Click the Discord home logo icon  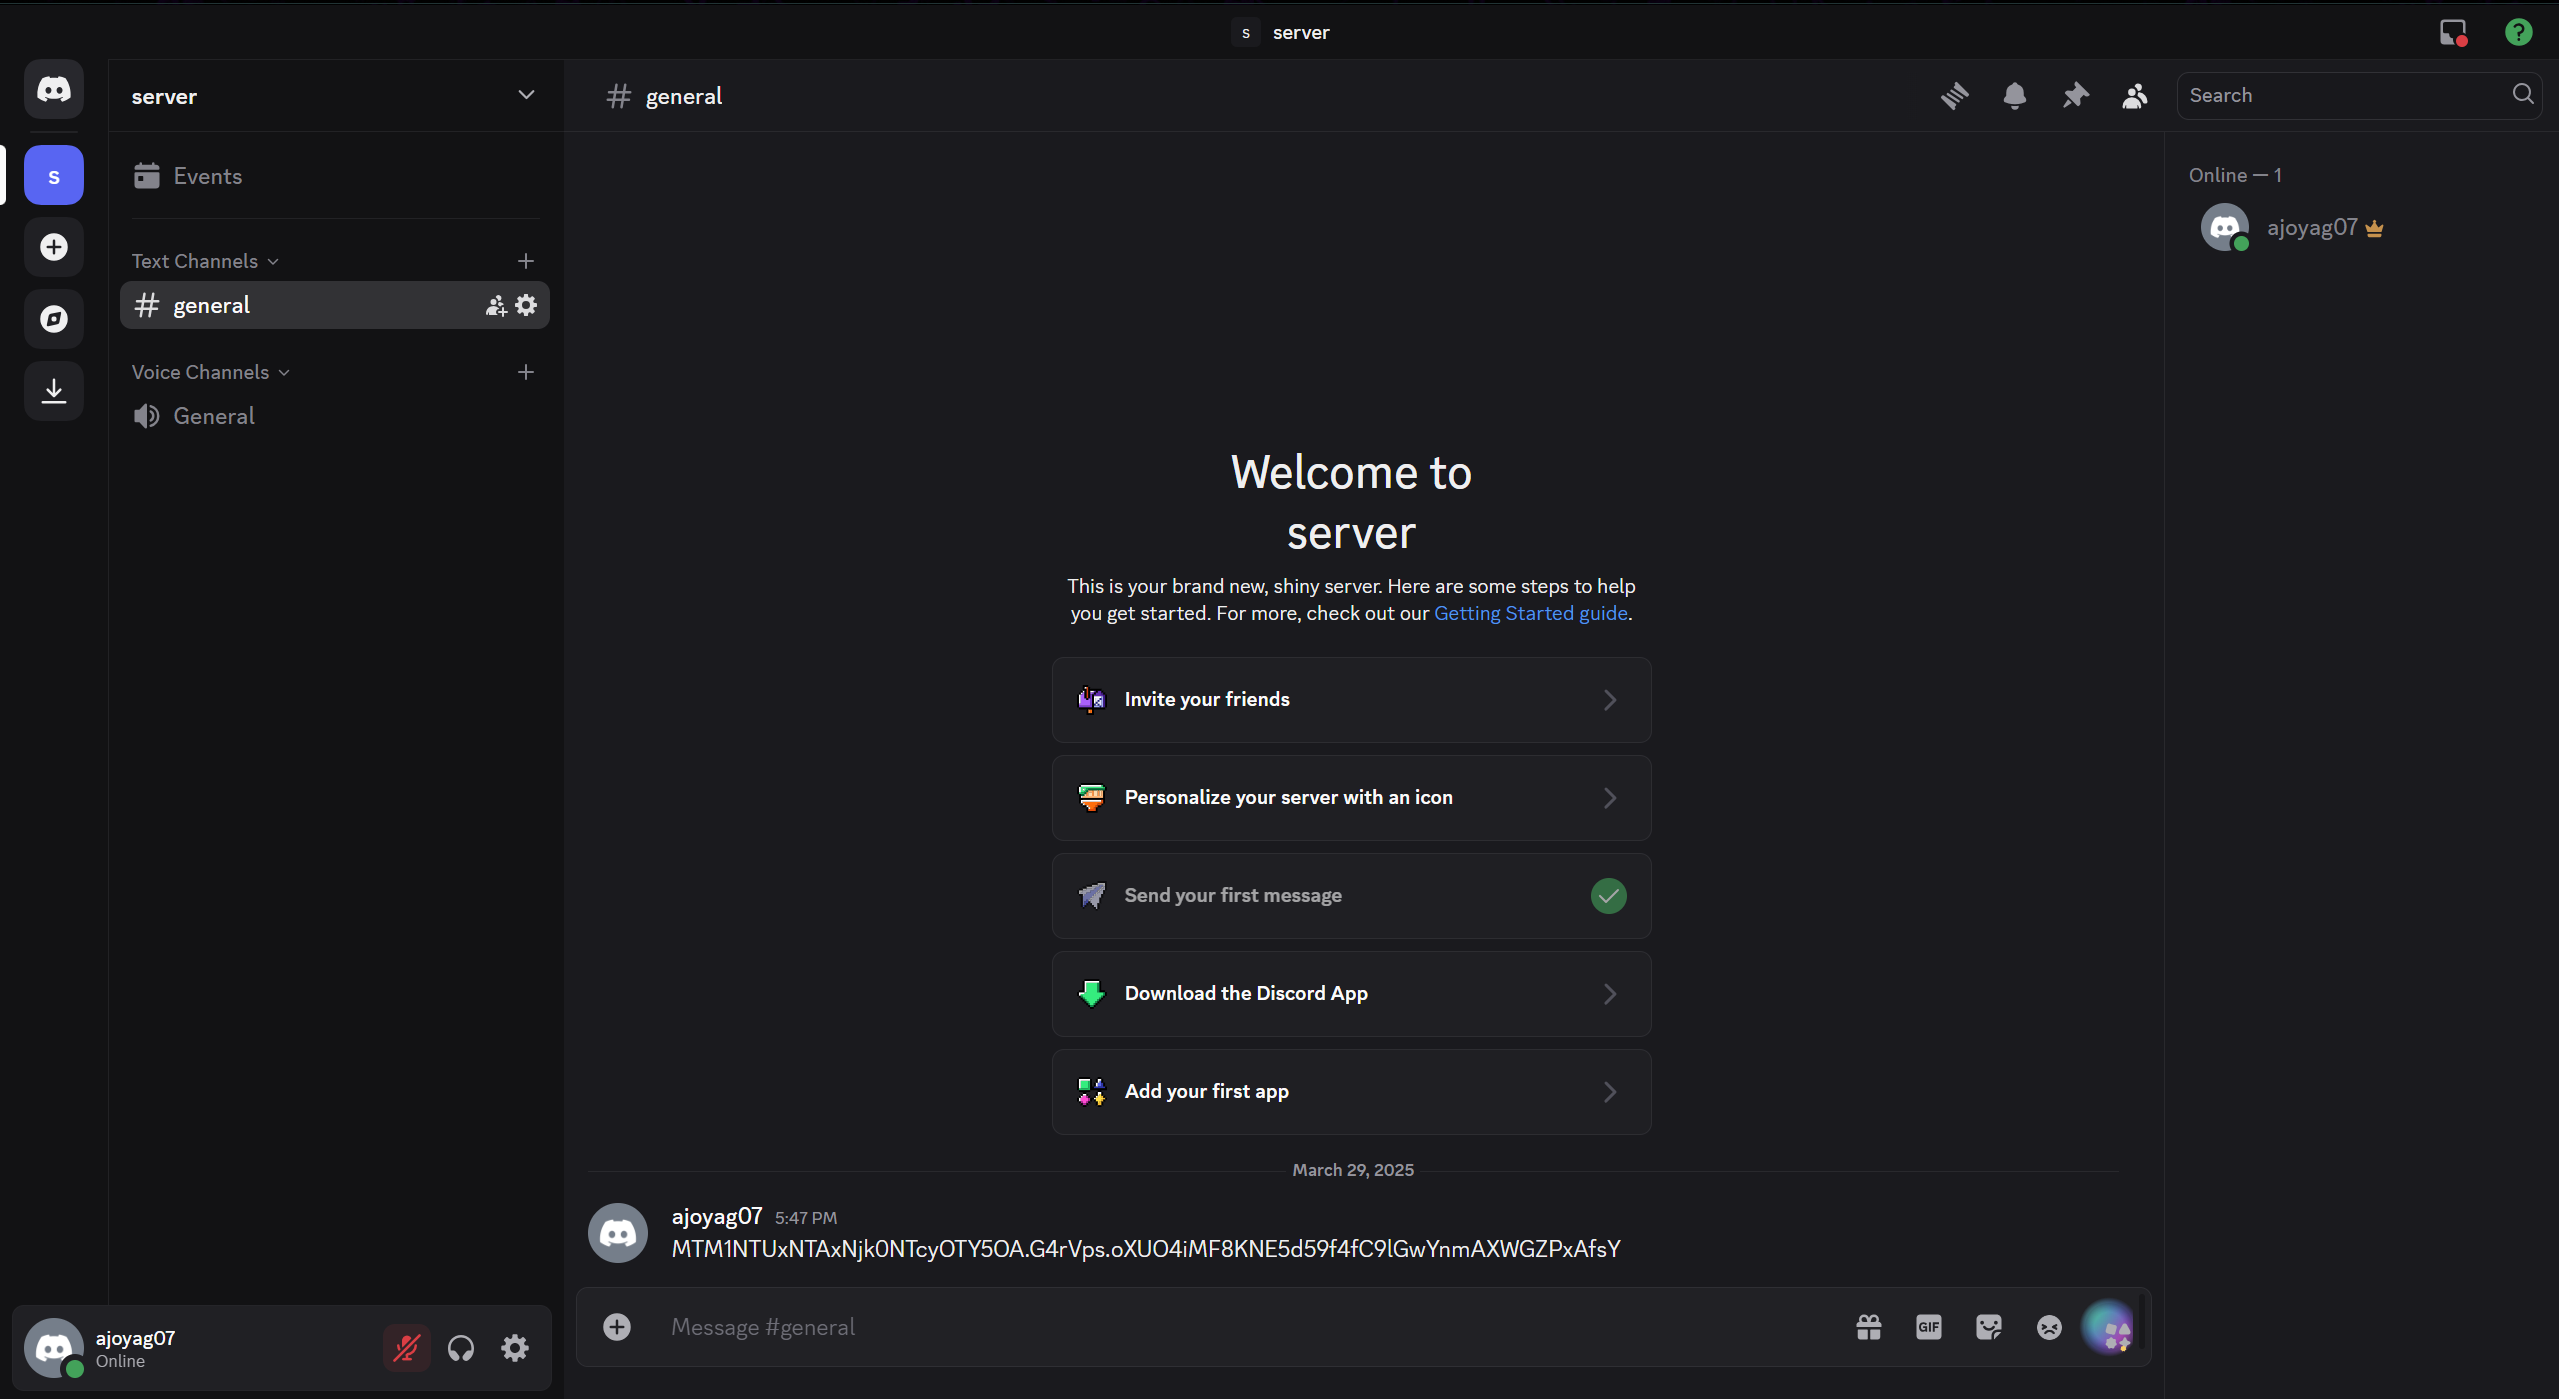pyautogui.click(x=52, y=89)
